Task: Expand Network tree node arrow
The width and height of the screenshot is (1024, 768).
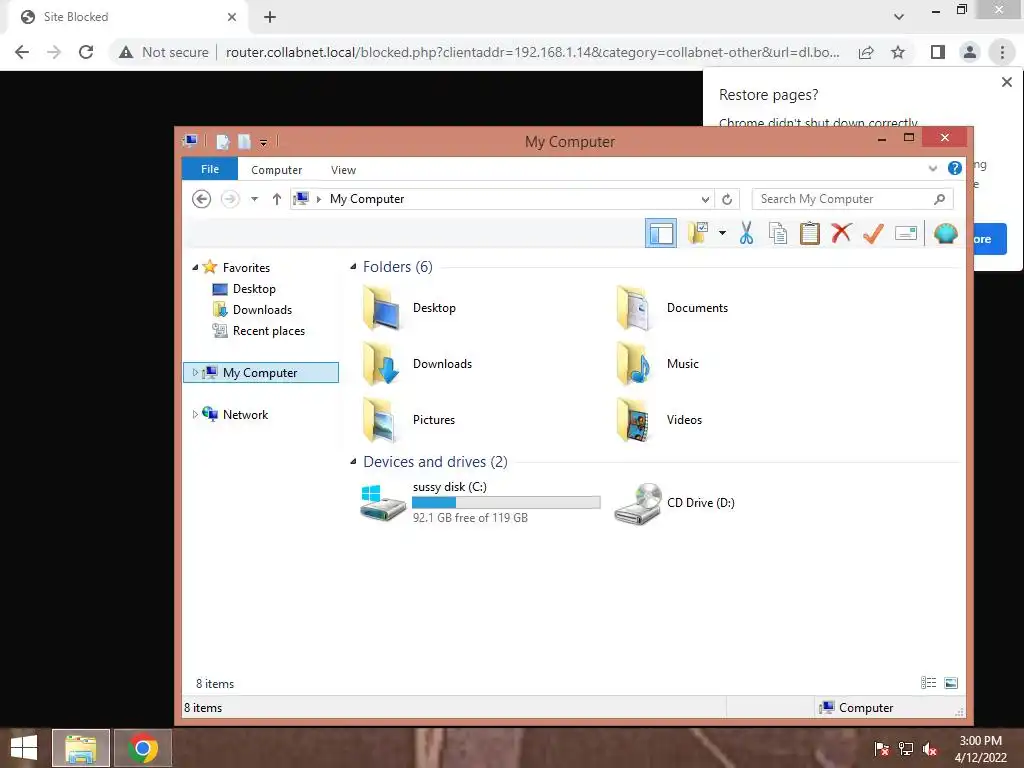Action: (195, 414)
